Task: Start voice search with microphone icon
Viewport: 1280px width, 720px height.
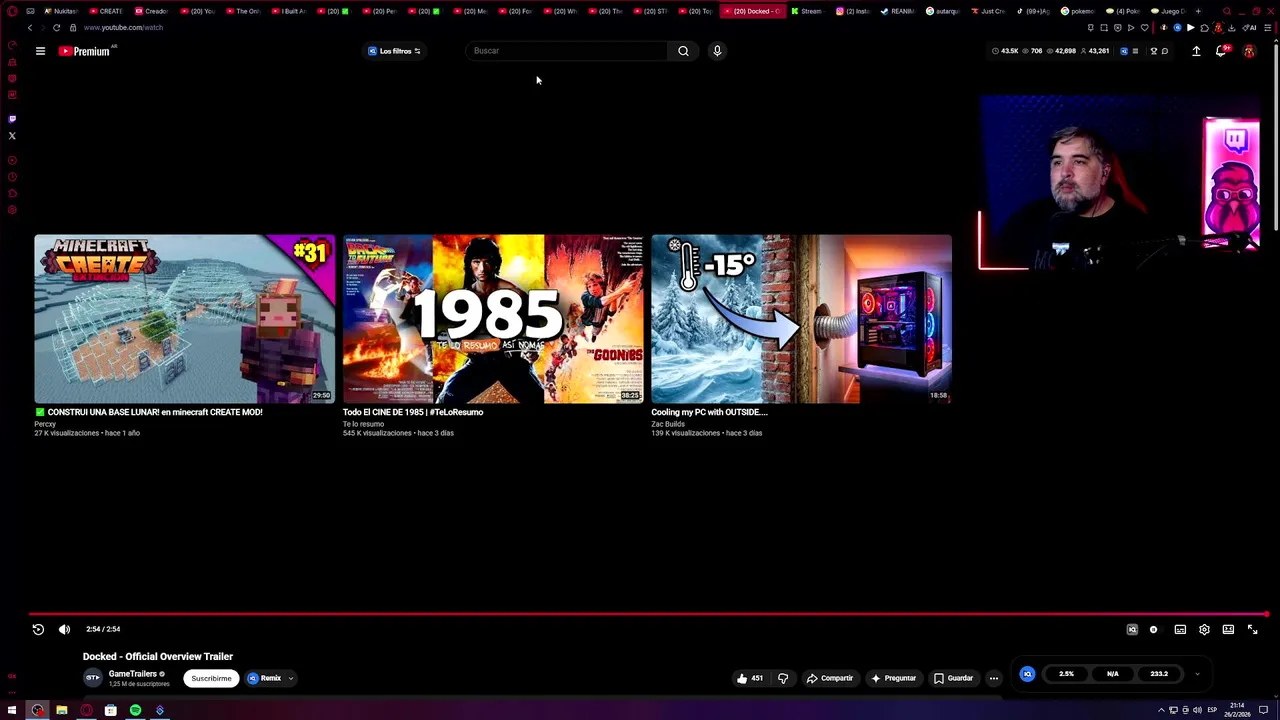Action: 717,51
